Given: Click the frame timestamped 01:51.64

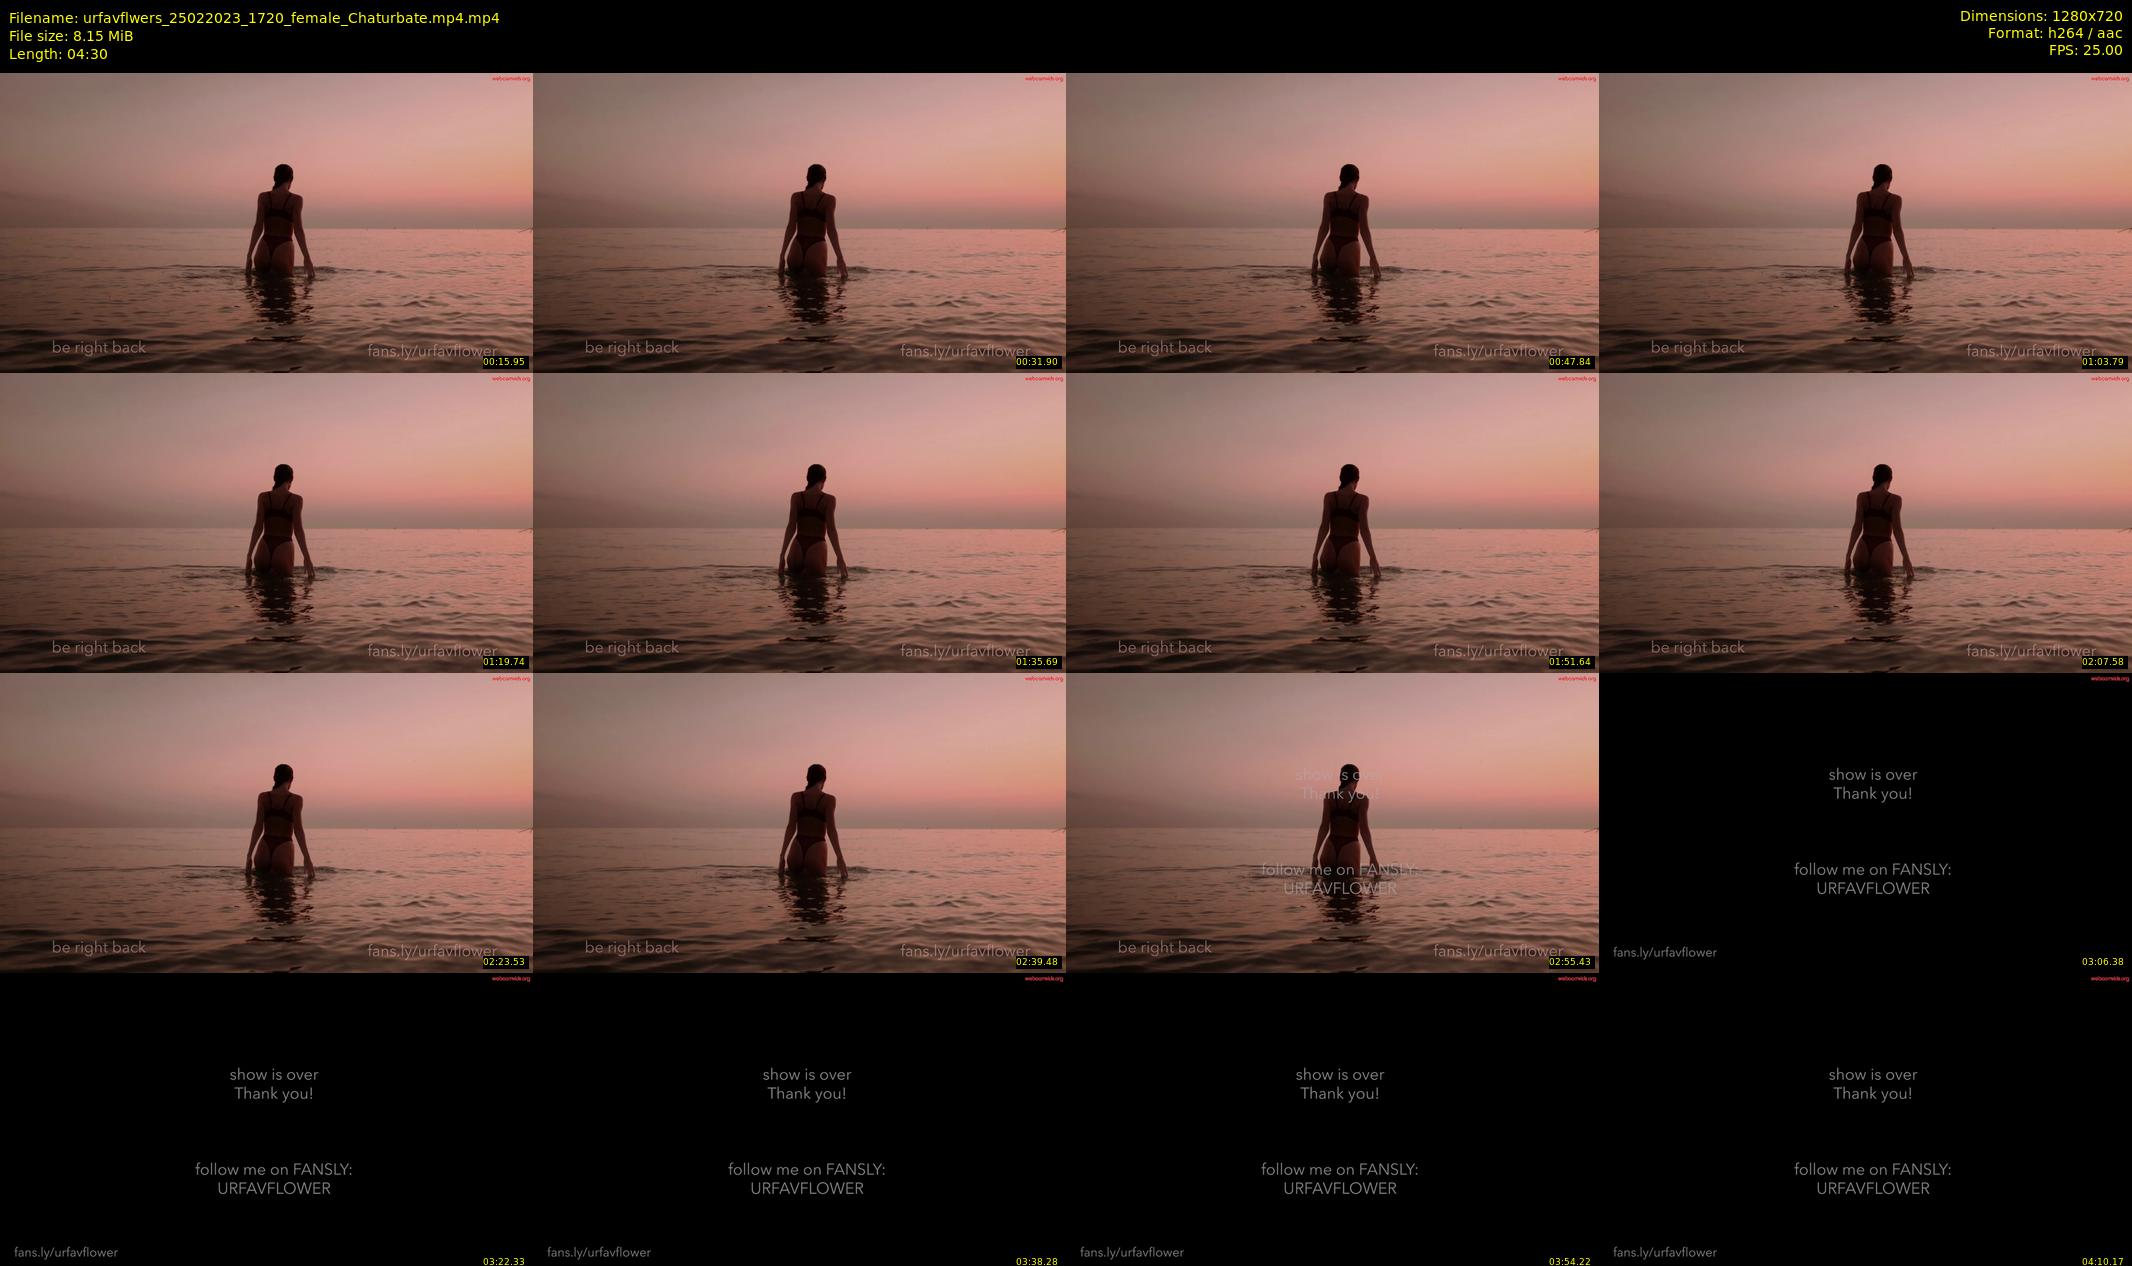Looking at the screenshot, I should 1332,522.
